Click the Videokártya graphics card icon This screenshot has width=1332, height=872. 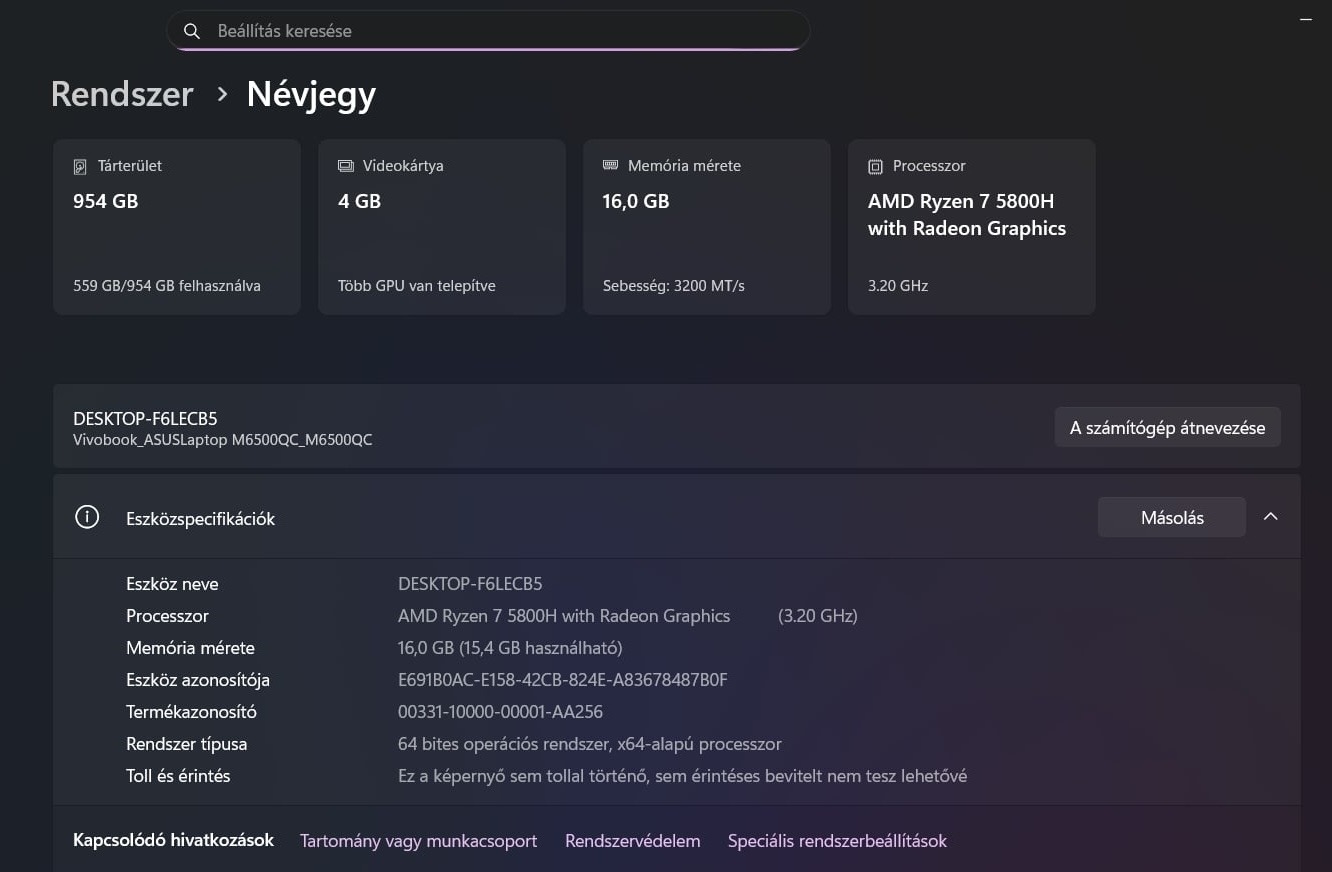[x=346, y=166]
